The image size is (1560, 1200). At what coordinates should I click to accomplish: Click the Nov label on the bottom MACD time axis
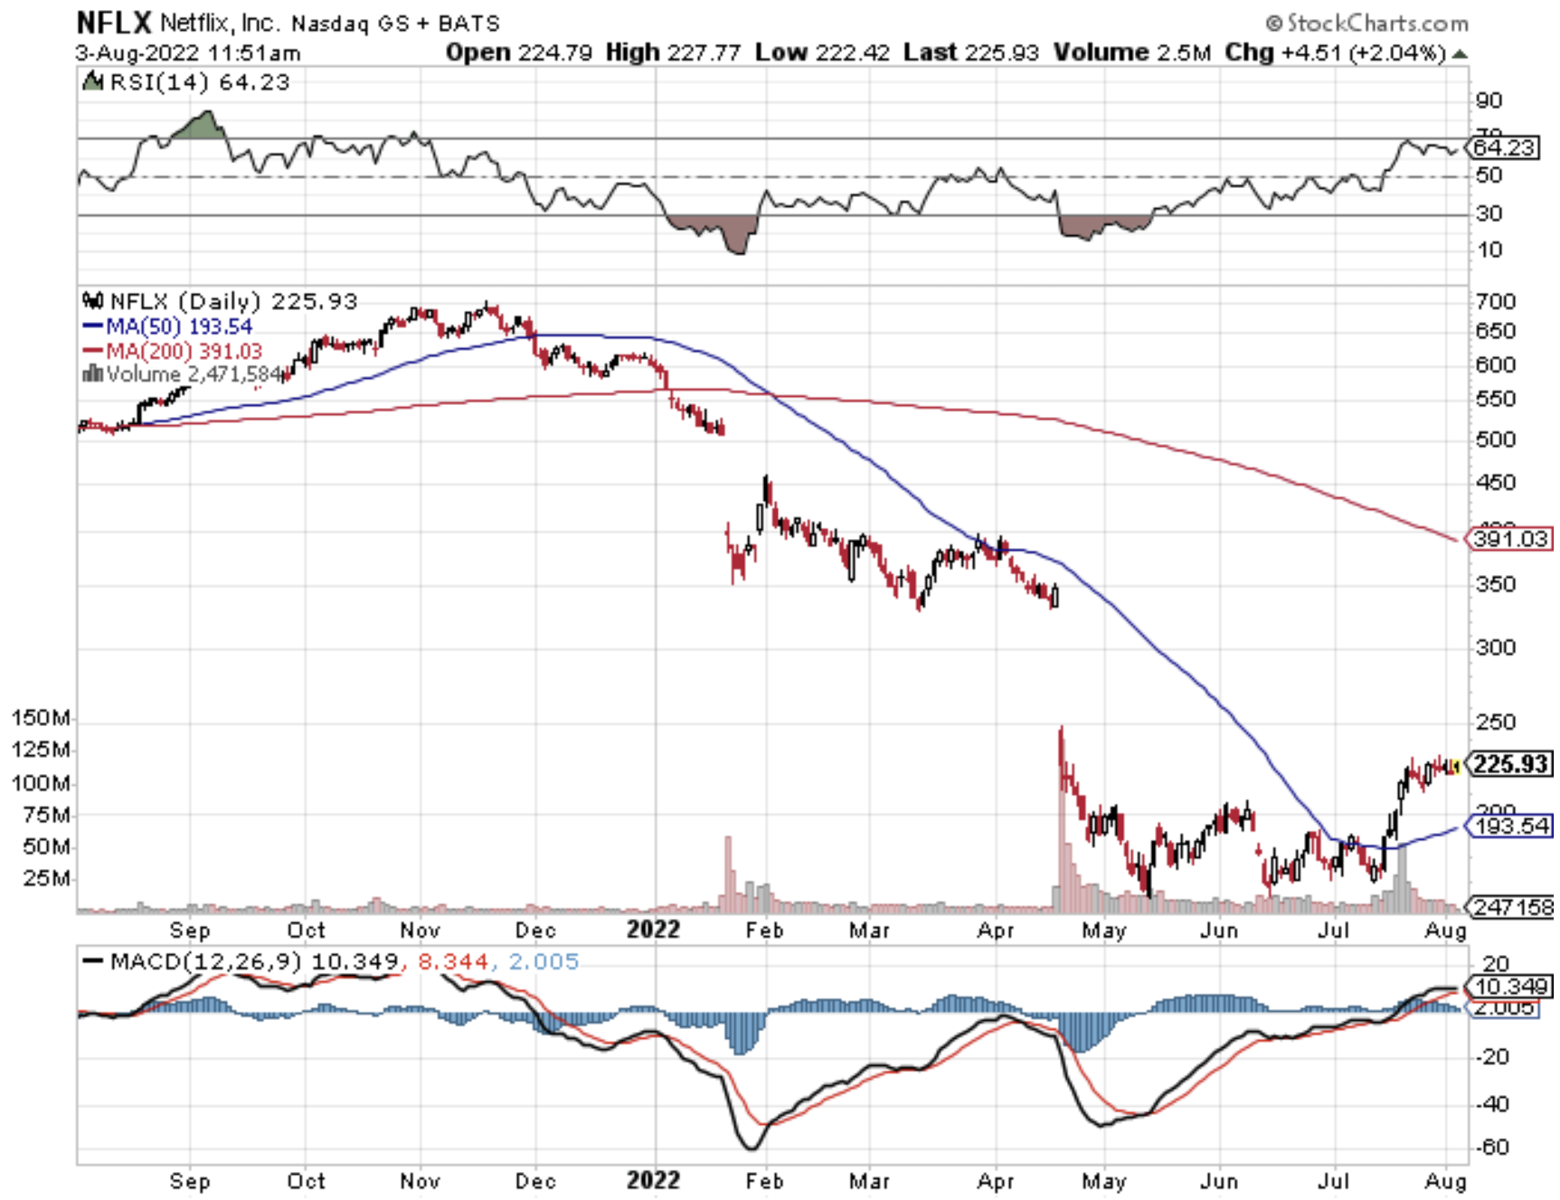[x=420, y=1181]
